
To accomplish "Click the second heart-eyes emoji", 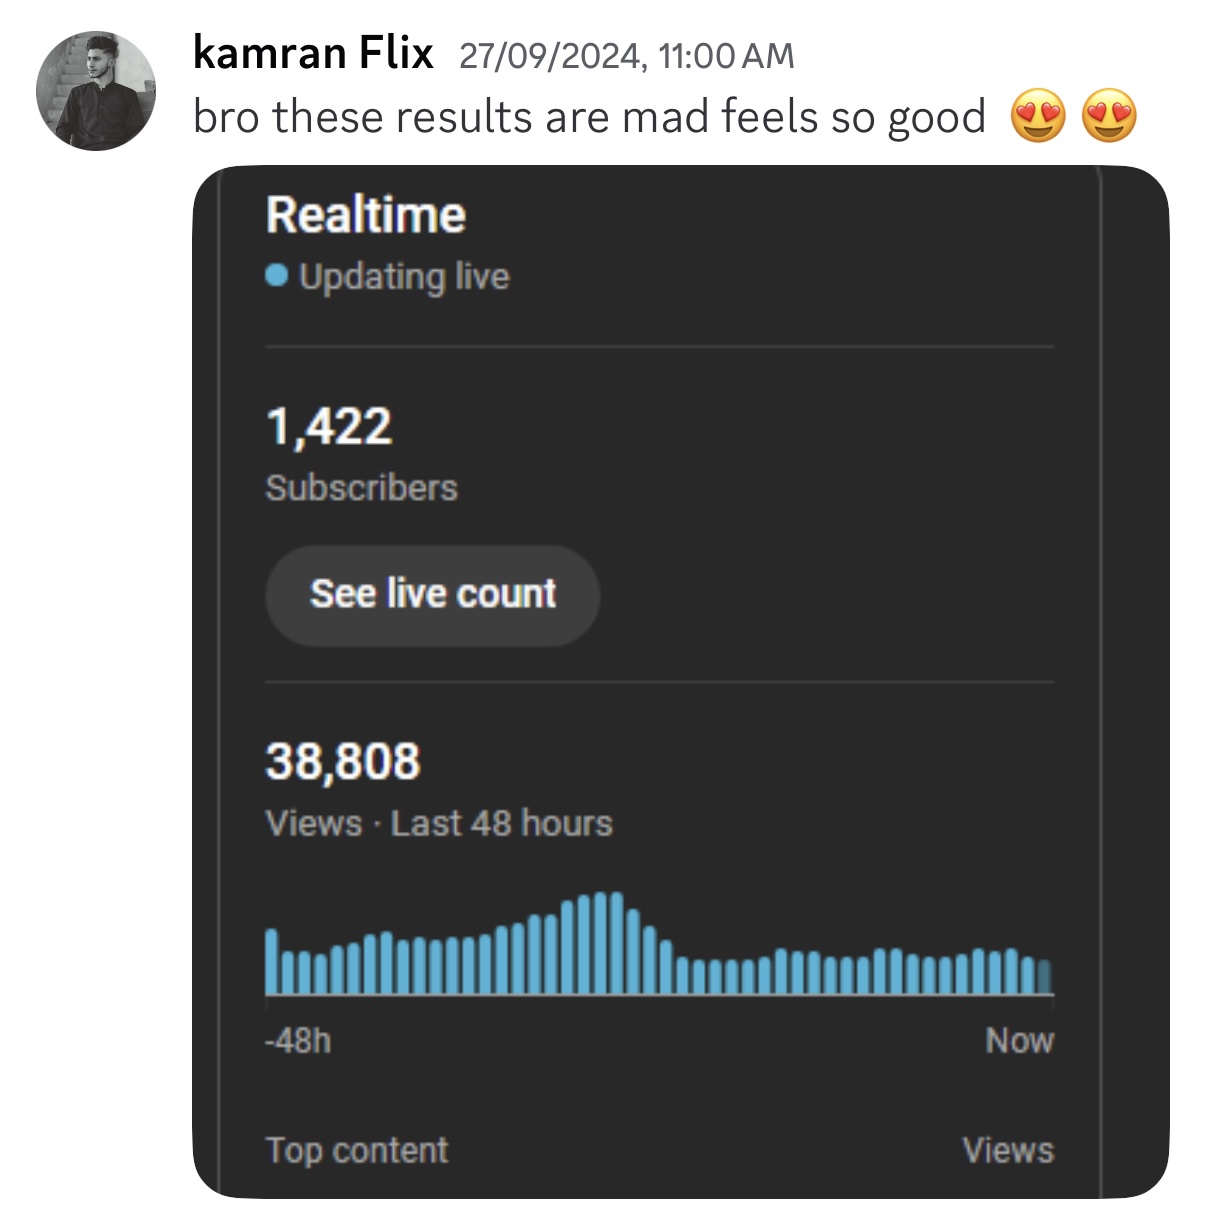I will coord(1110,115).
